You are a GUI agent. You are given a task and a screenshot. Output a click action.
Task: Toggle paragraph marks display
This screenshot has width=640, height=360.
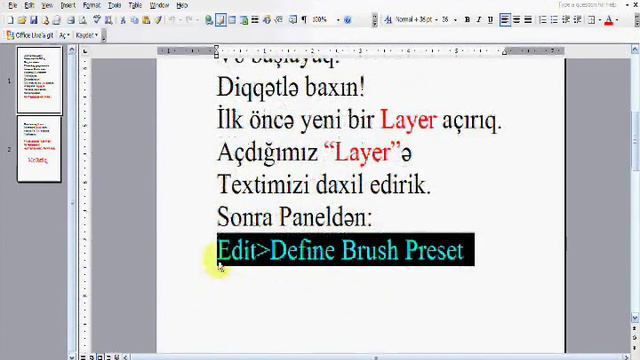tap(304, 20)
